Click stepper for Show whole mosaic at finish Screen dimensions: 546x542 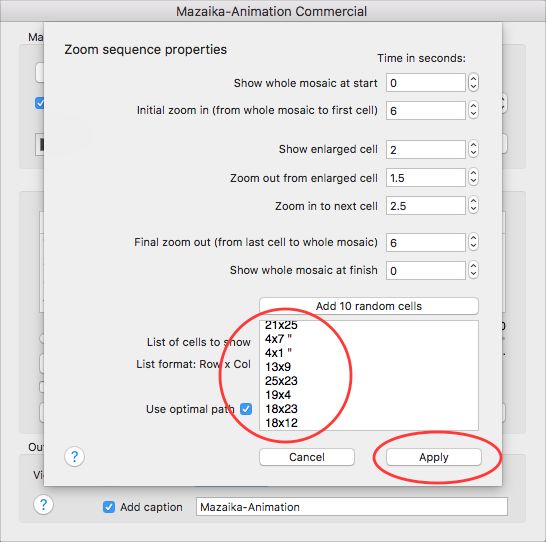(473, 270)
